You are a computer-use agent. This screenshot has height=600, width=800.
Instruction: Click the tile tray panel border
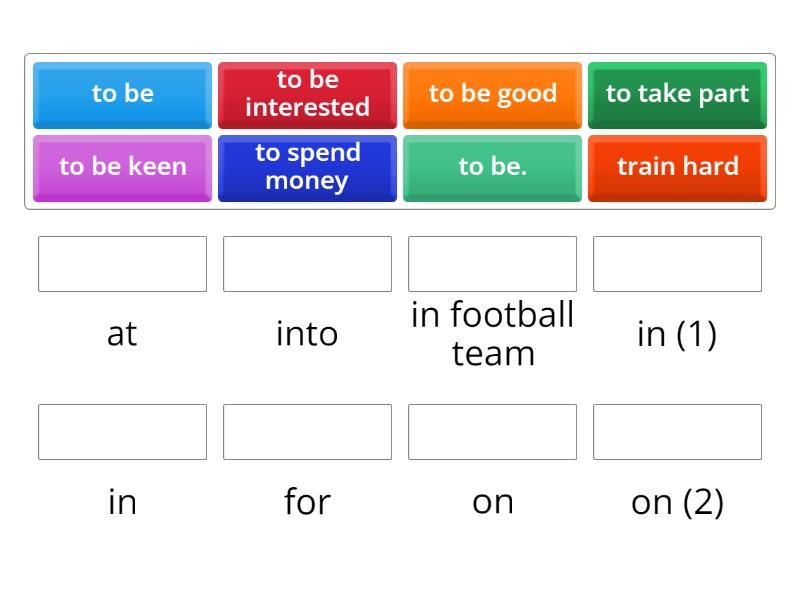pos(400,56)
